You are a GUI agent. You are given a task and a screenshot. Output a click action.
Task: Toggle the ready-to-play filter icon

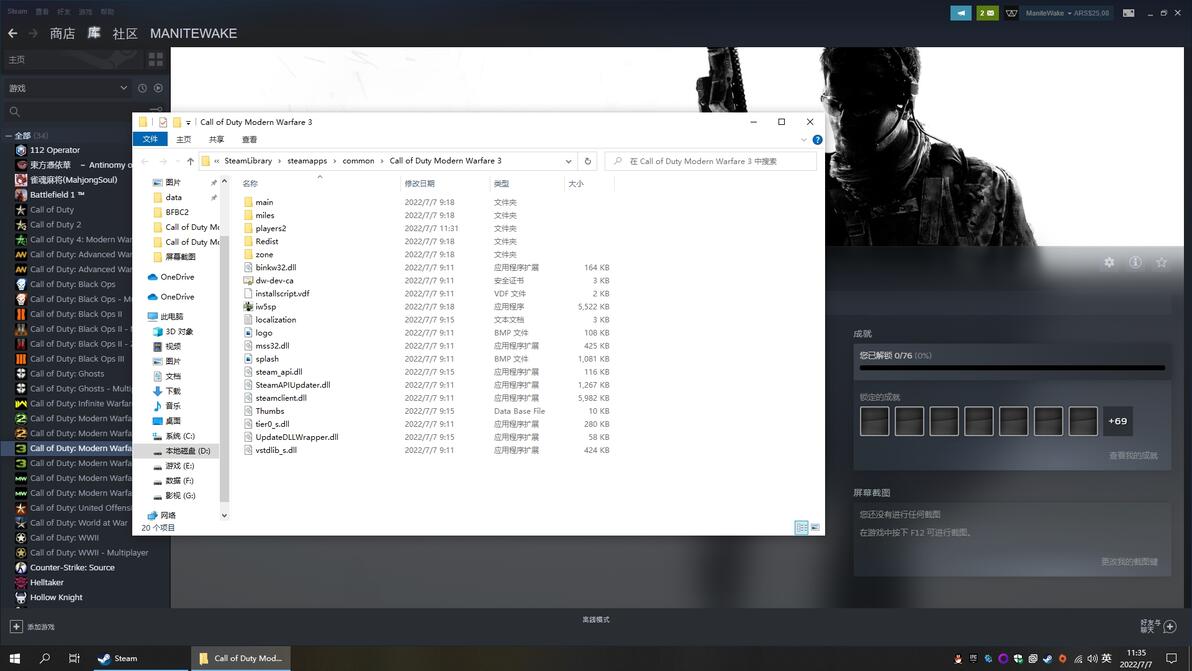click(x=158, y=88)
